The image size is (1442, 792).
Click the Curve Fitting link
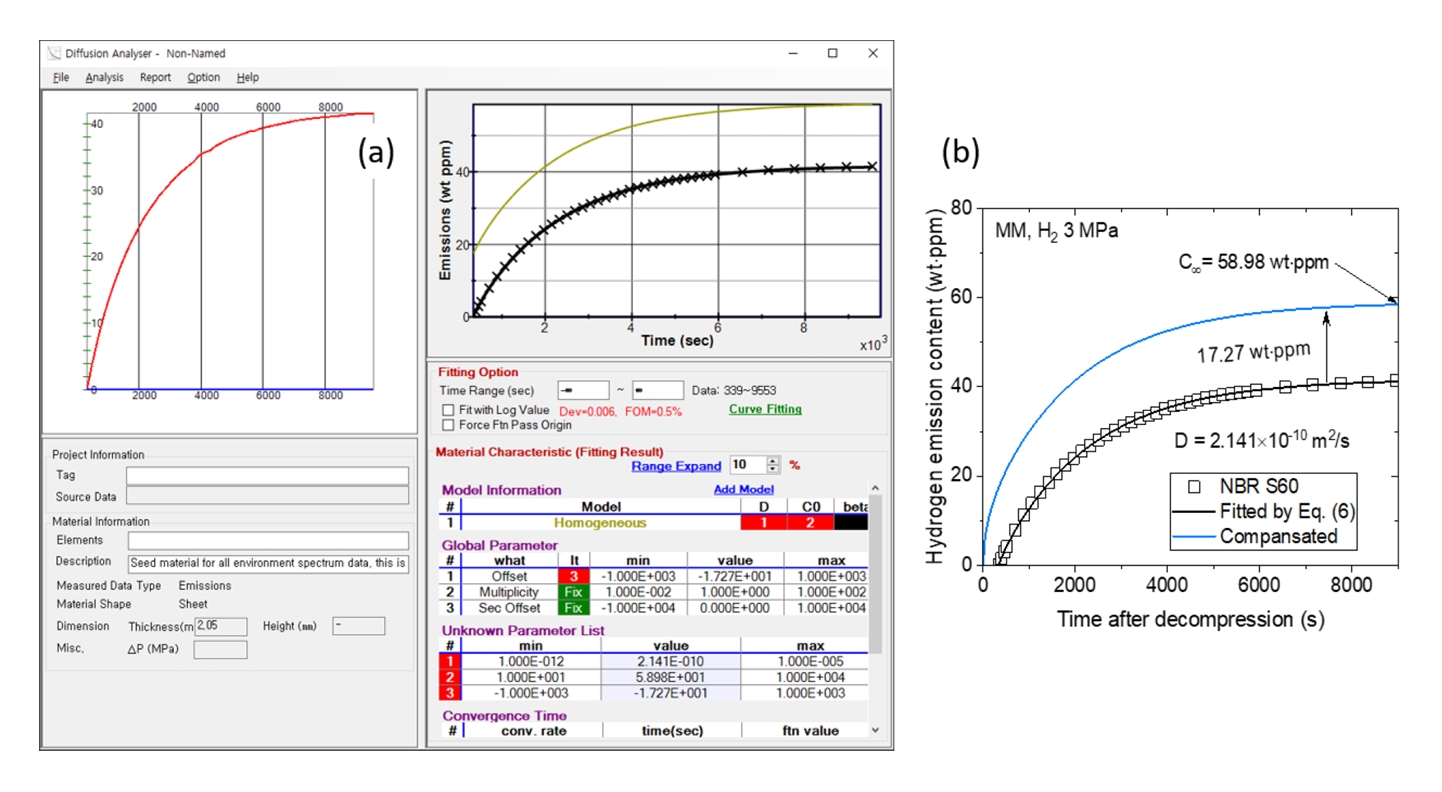[765, 409]
